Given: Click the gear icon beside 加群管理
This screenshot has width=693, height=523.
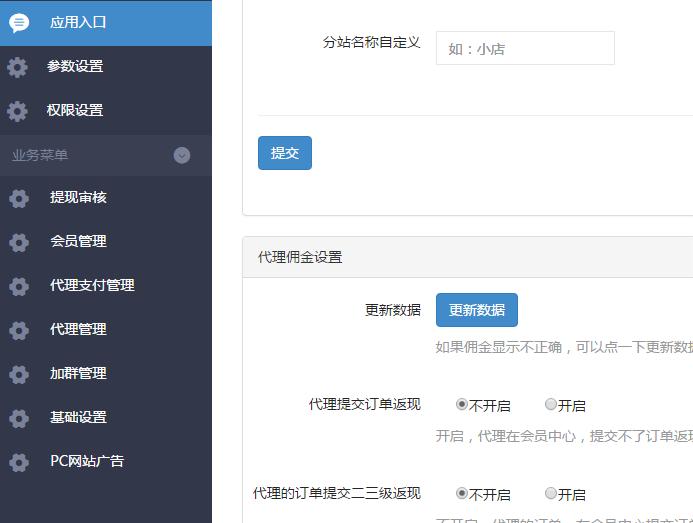Looking at the screenshot, I should (x=19, y=374).
